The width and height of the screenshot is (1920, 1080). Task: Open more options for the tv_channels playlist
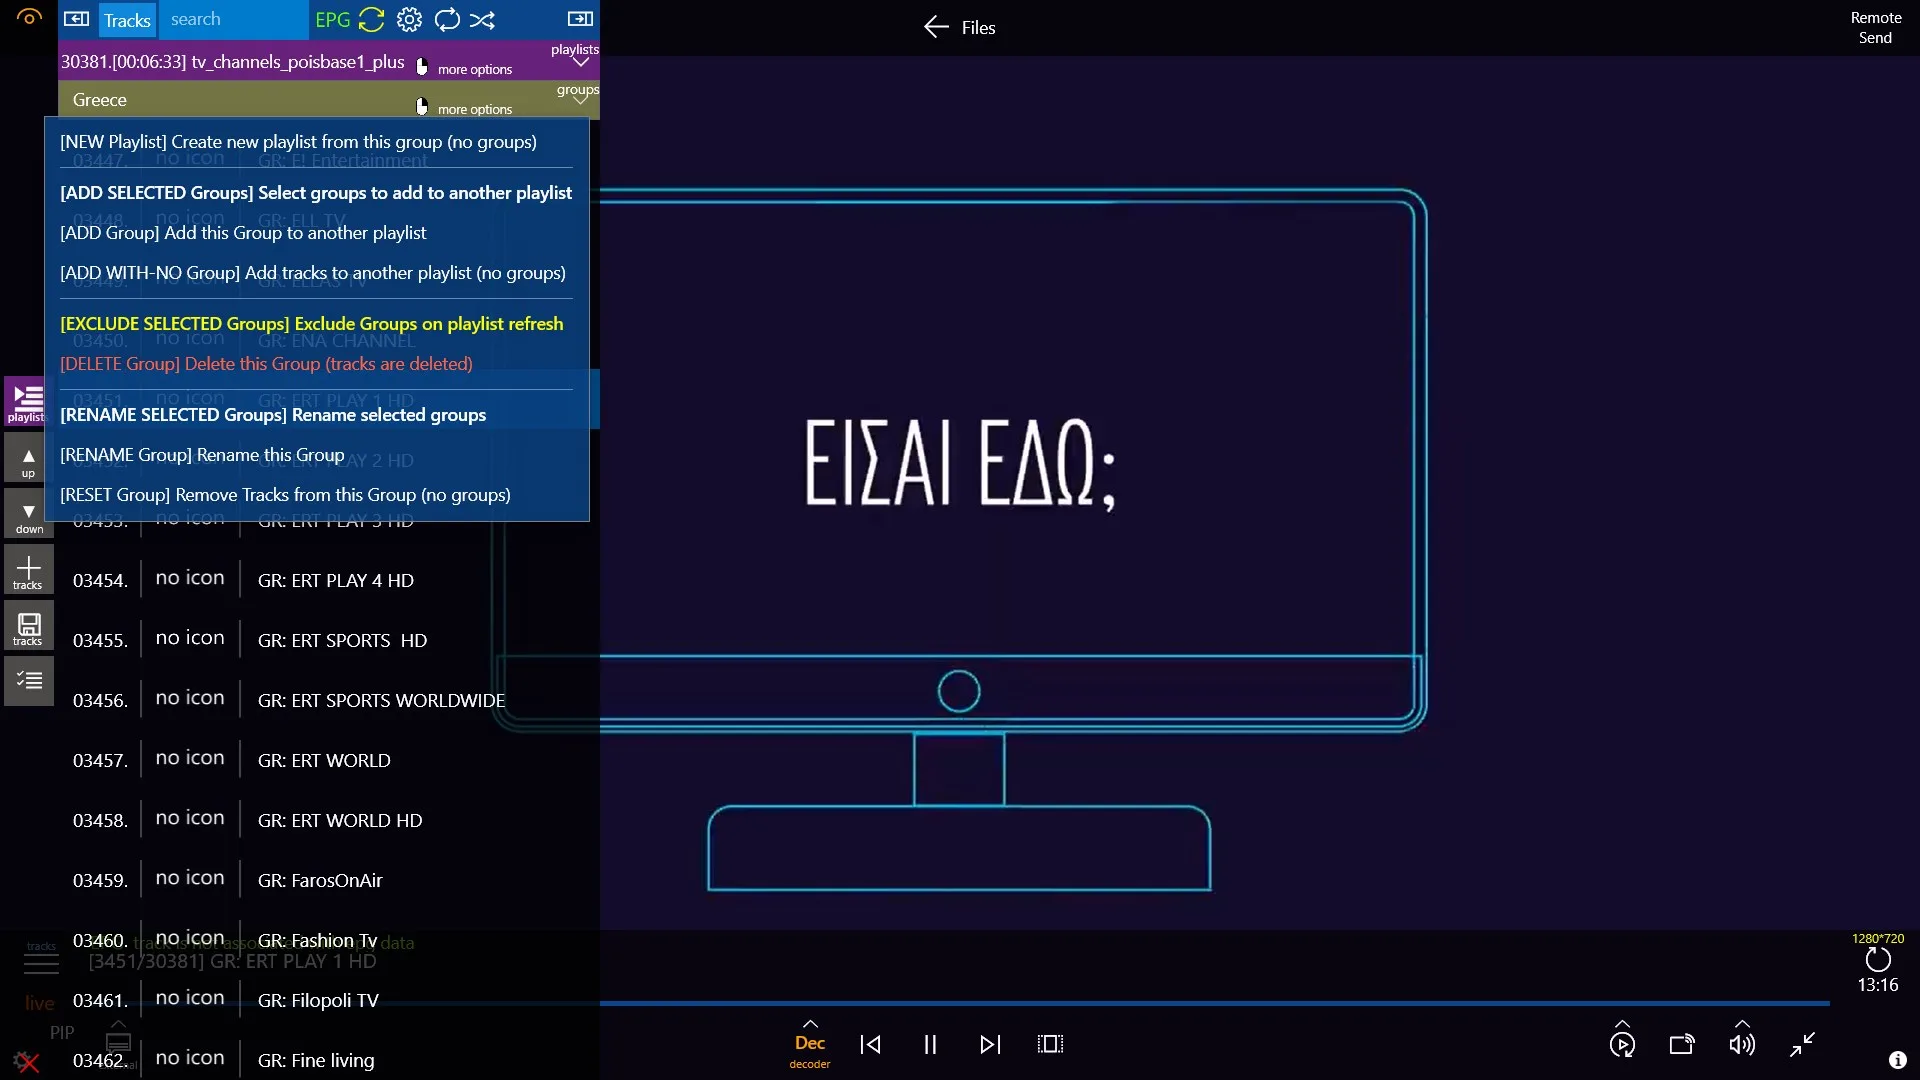[x=465, y=68]
